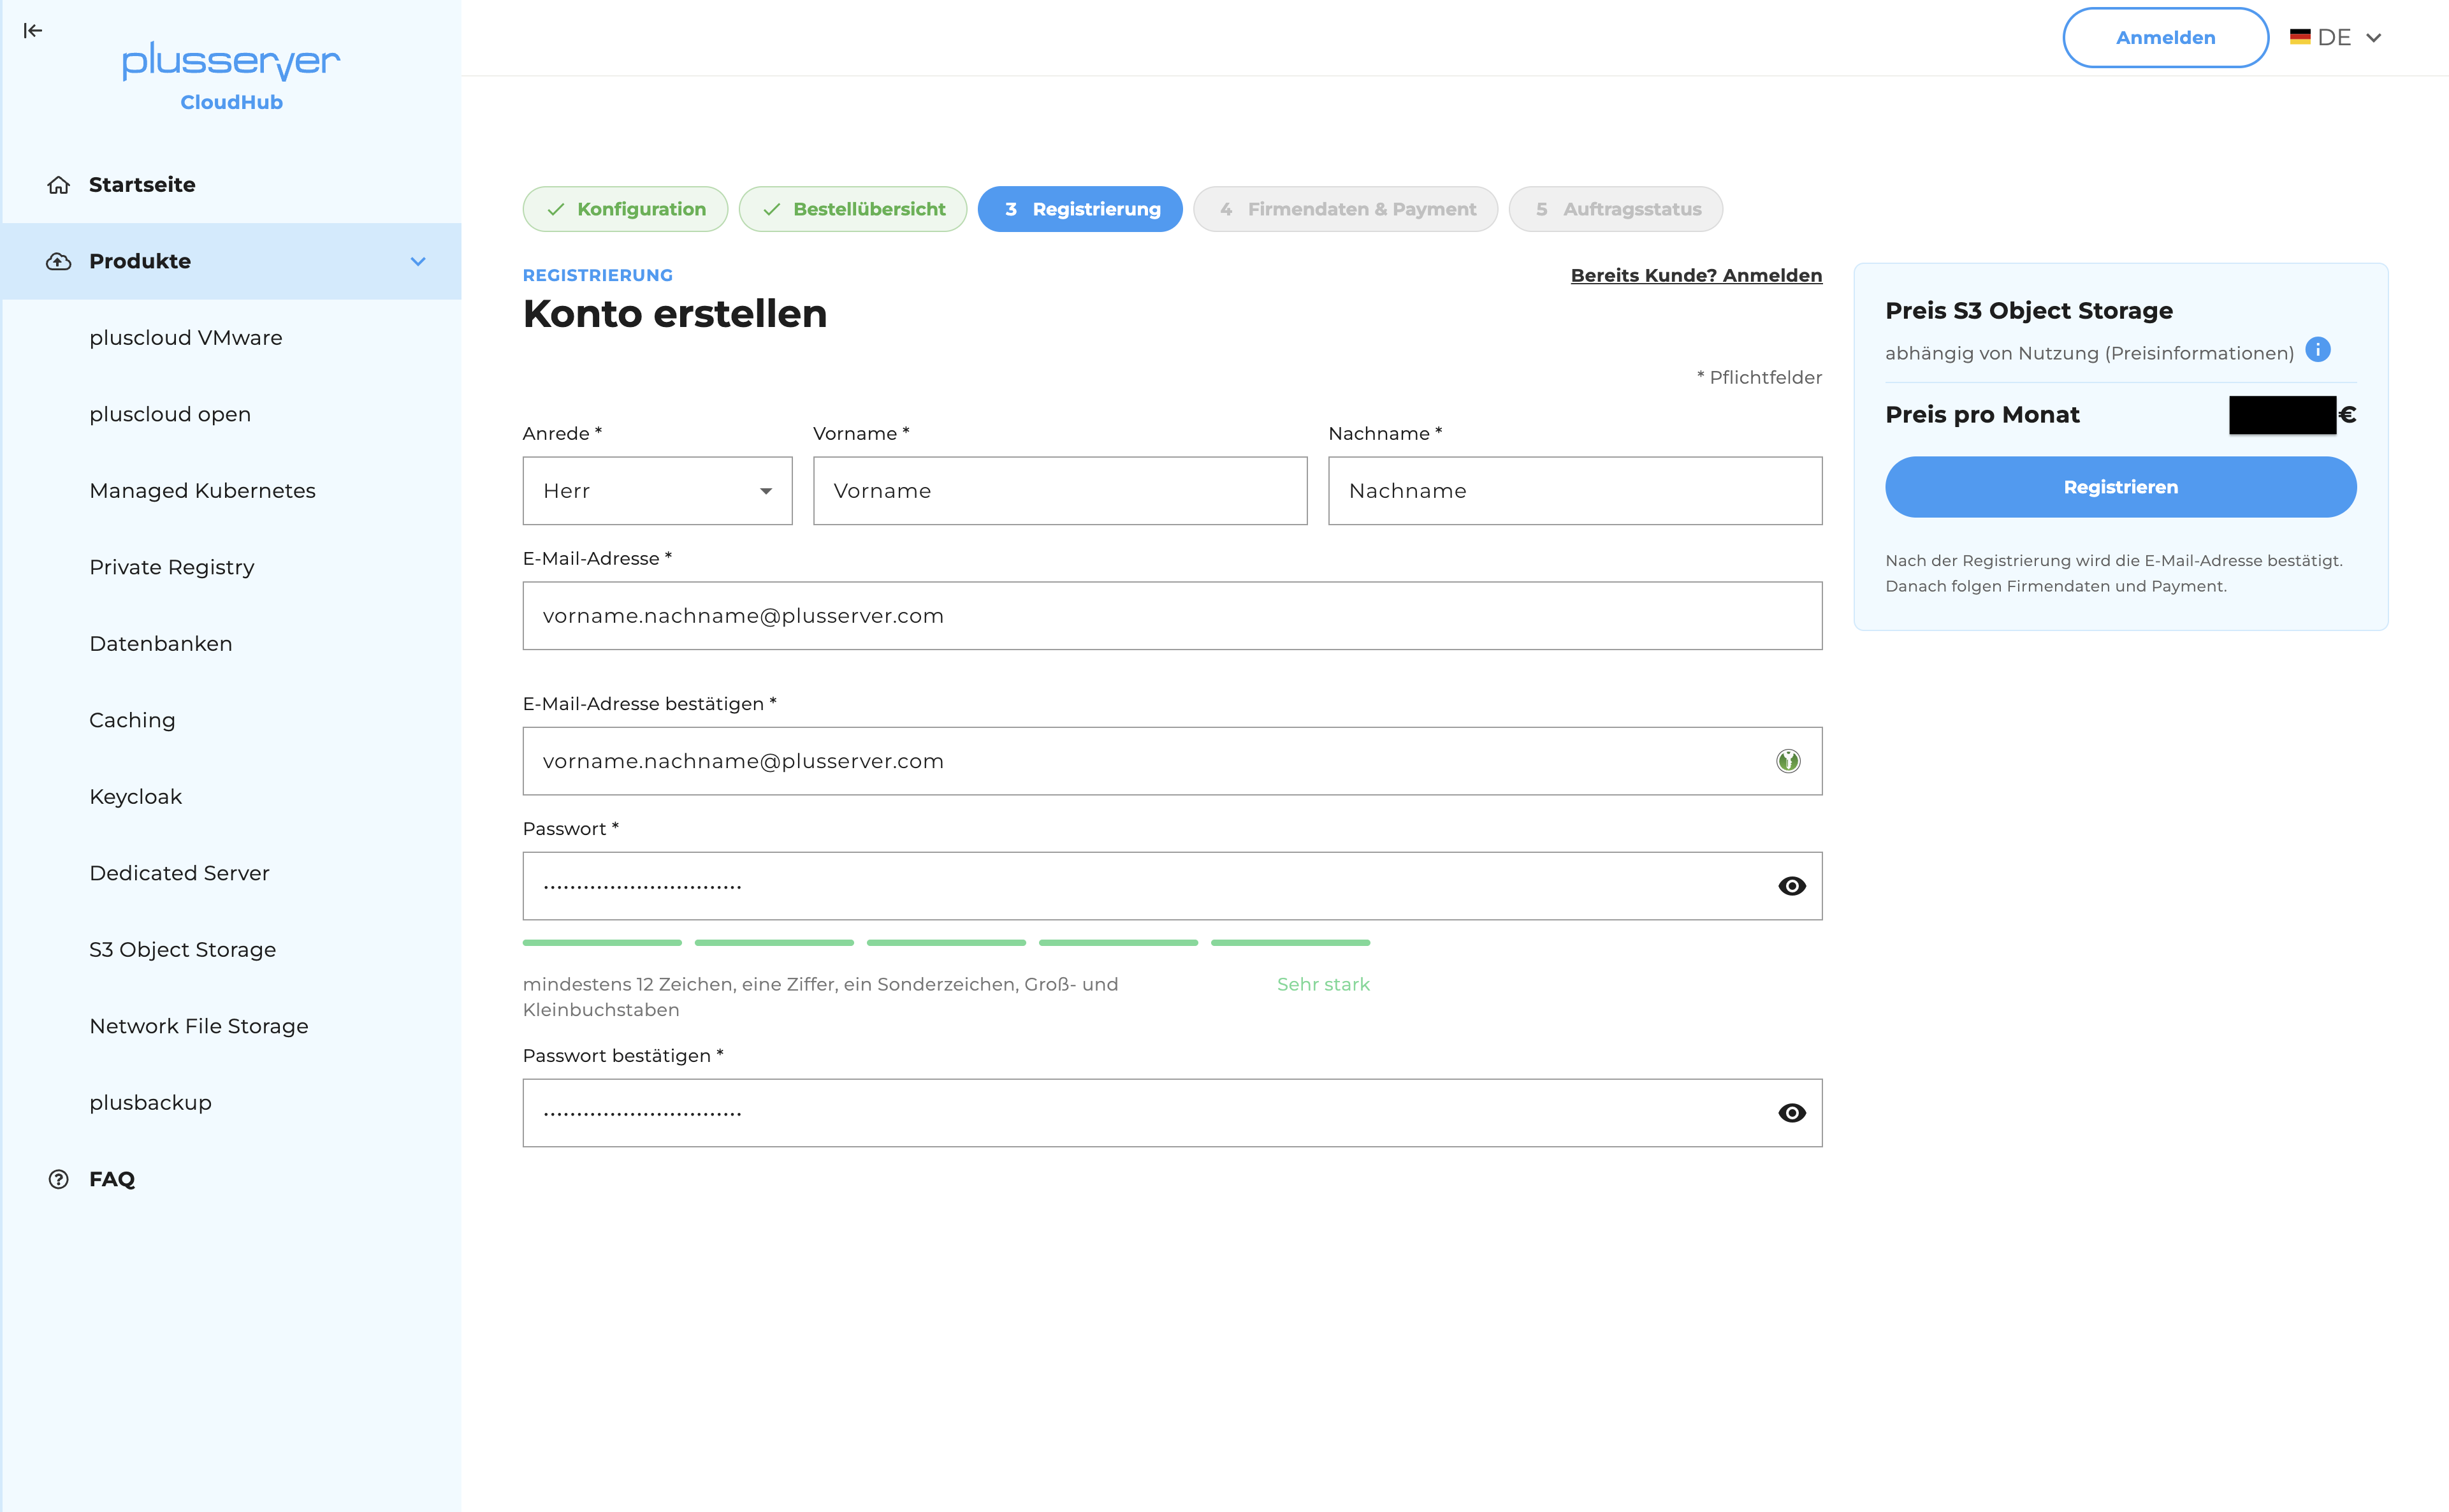Click the house icon next to Startseite
Image resolution: width=2449 pixels, height=1512 pixels.
tap(59, 185)
